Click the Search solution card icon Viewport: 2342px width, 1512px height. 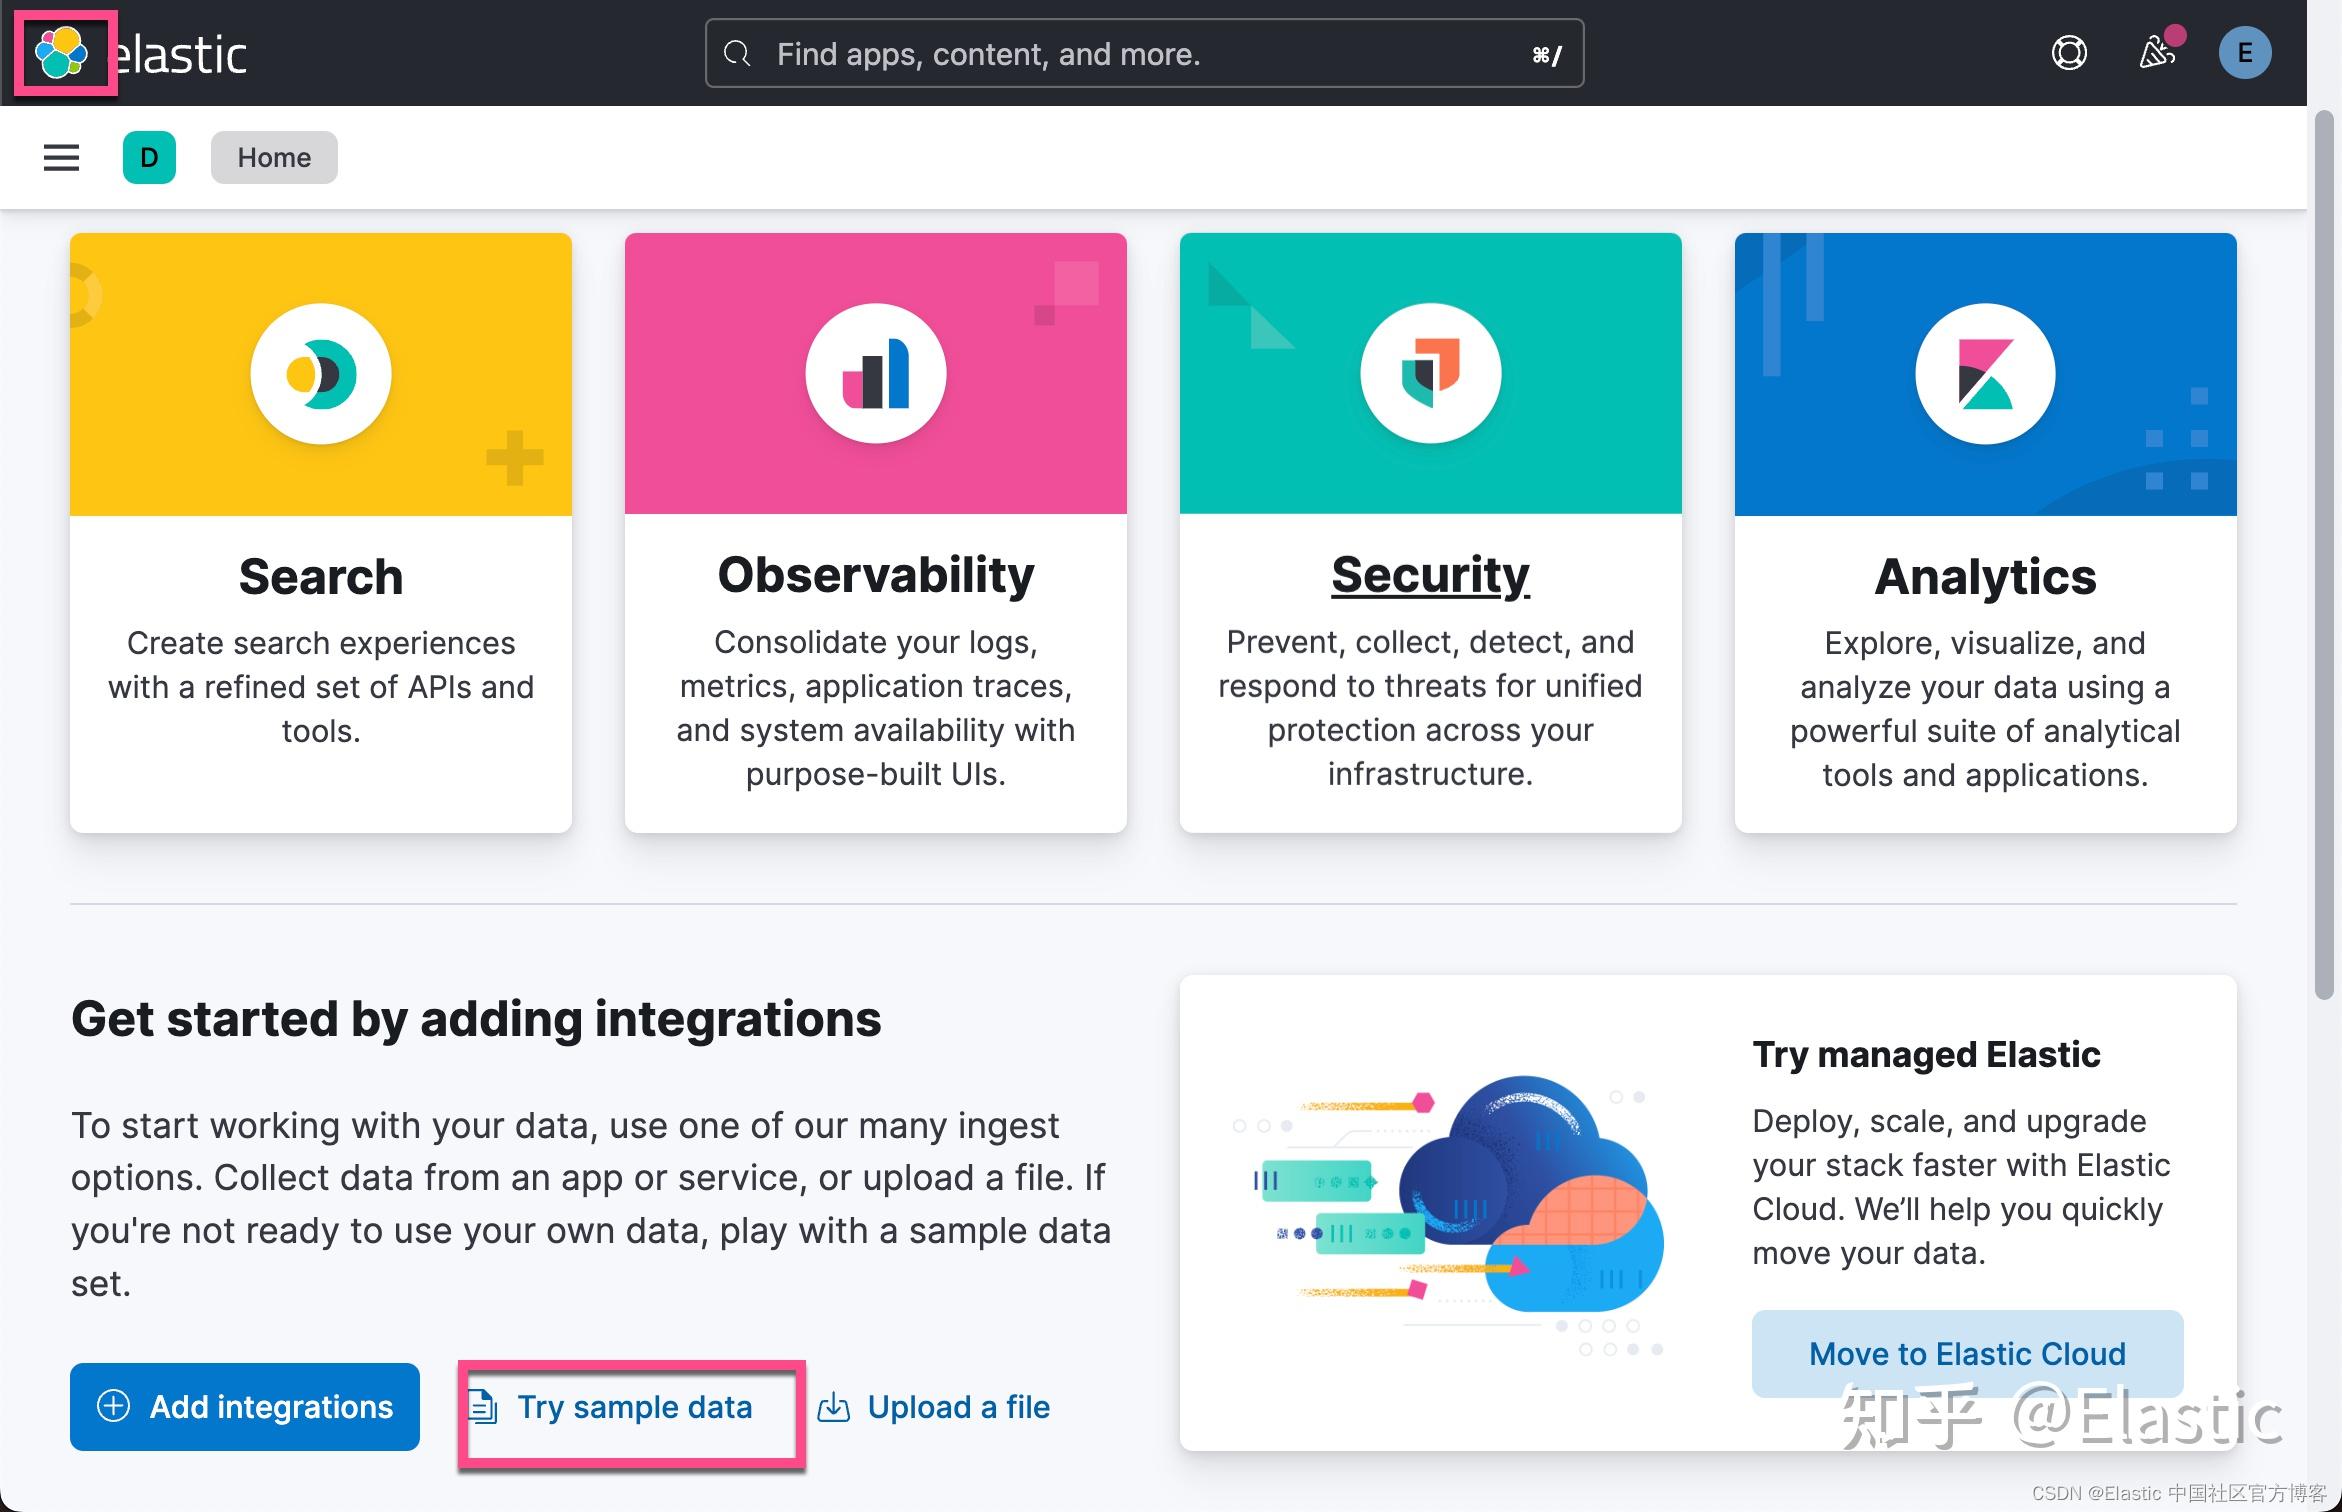320,372
